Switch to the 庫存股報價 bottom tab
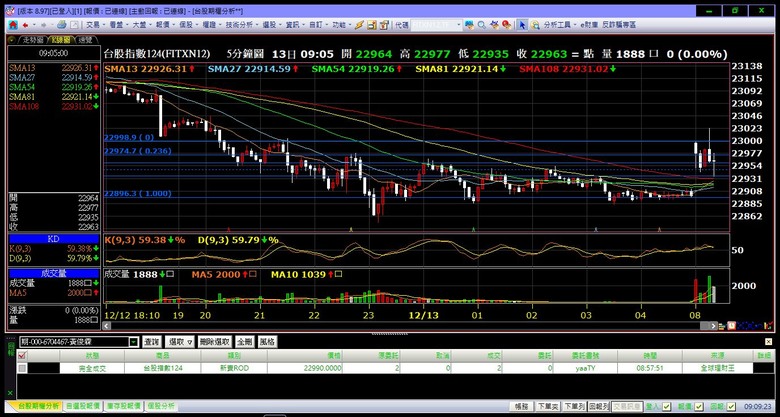 click(124, 407)
